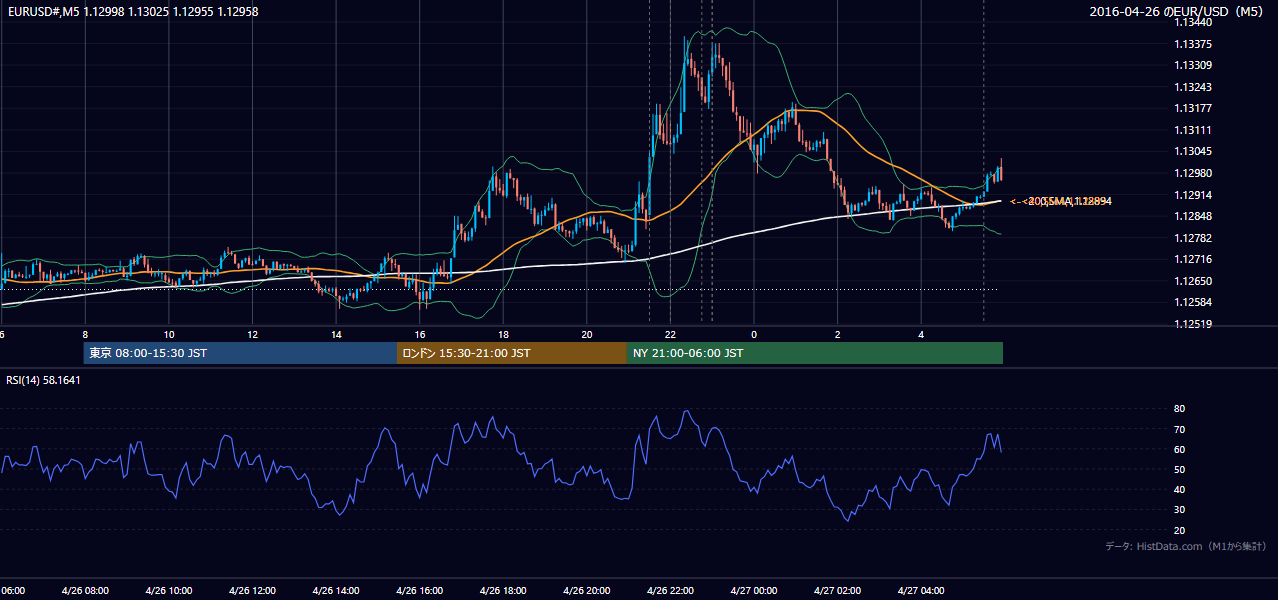Image resolution: width=1278 pixels, height=600 pixels.
Task: Click the 4/26 10:00 date label
Action: [x=168, y=590]
